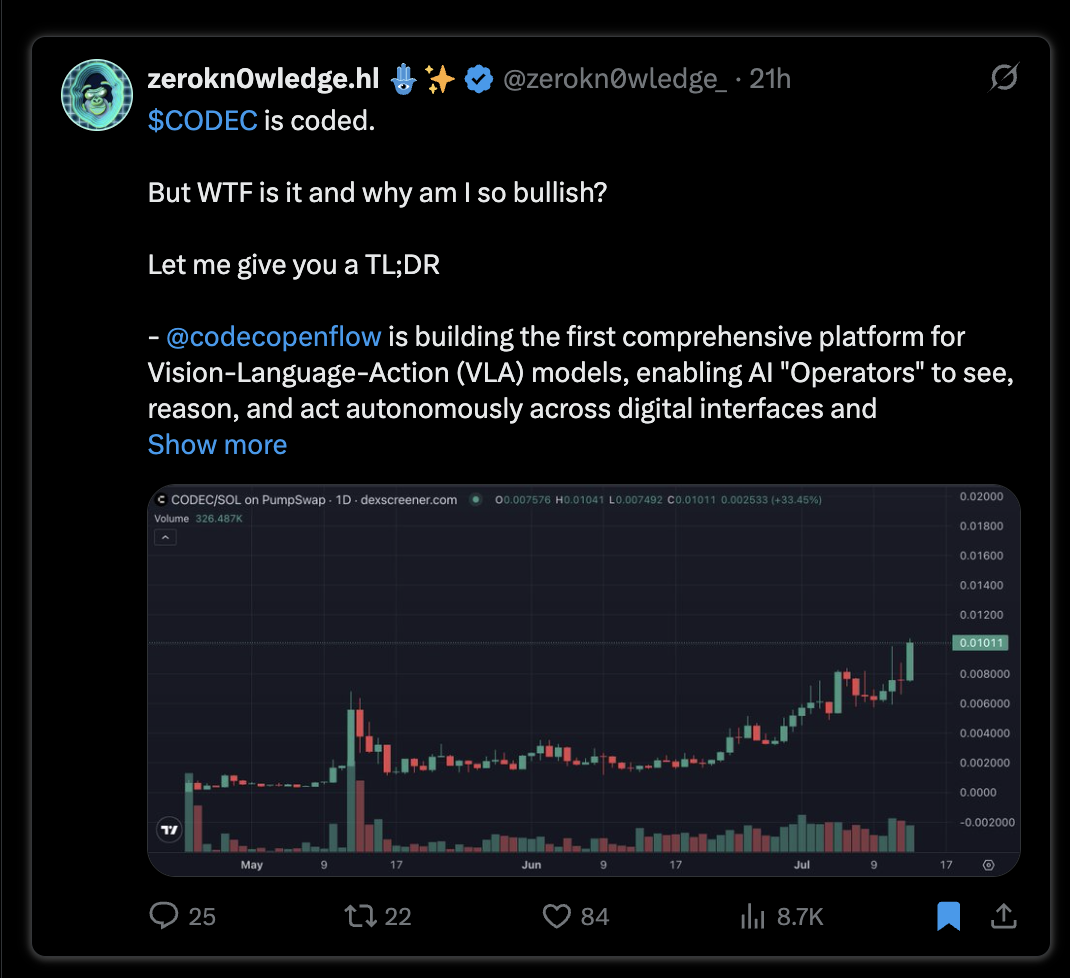Screen dimensions: 1070x978
Task: Click the Grok slashed-circle icon top right
Action: [x=1004, y=77]
